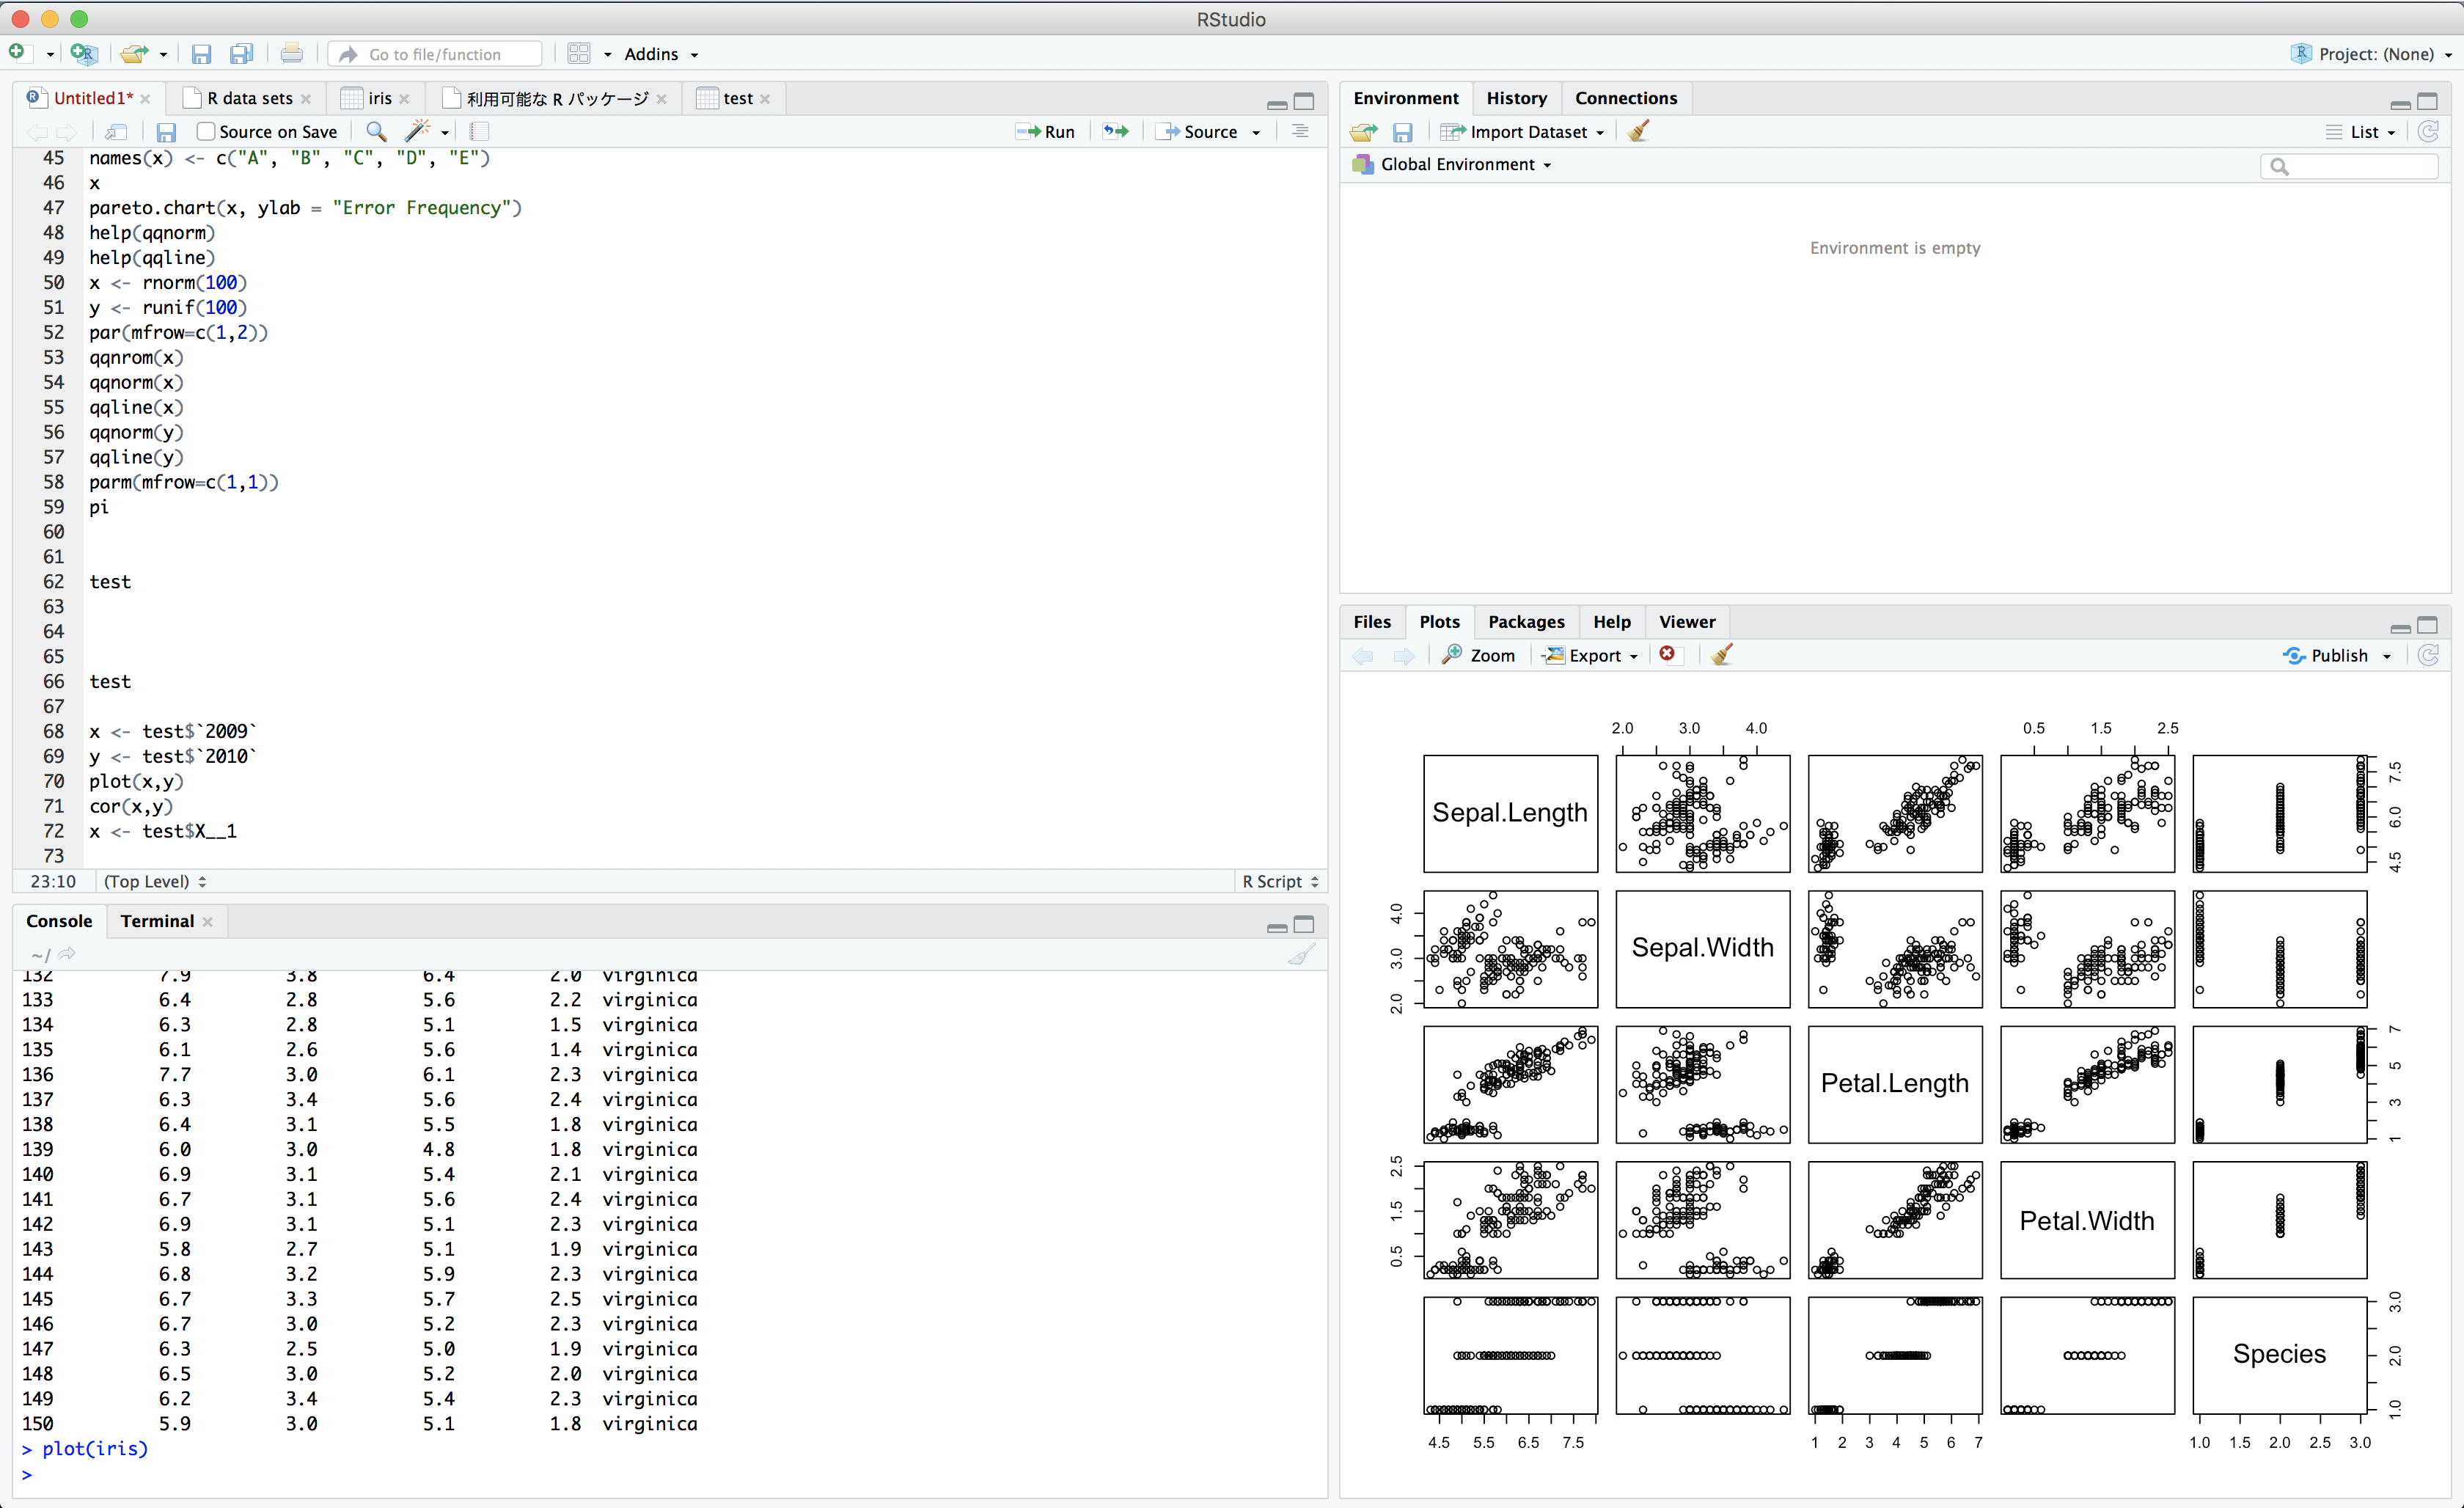Click the print document icon in toolbar
Viewport: 2464px width, 1508px height.
point(291,54)
